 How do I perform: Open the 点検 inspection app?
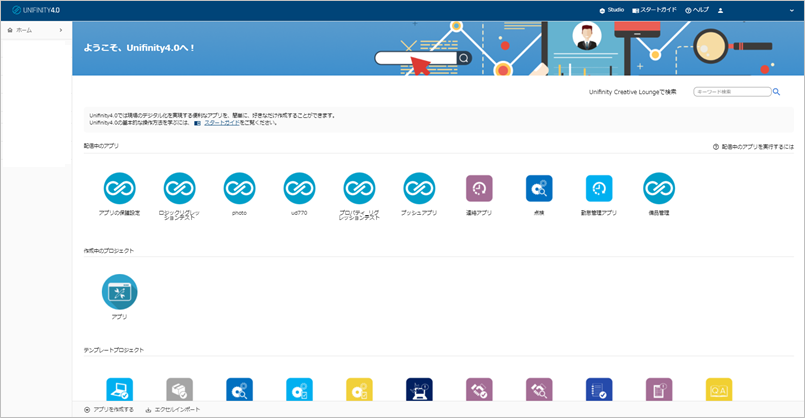[539, 188]
